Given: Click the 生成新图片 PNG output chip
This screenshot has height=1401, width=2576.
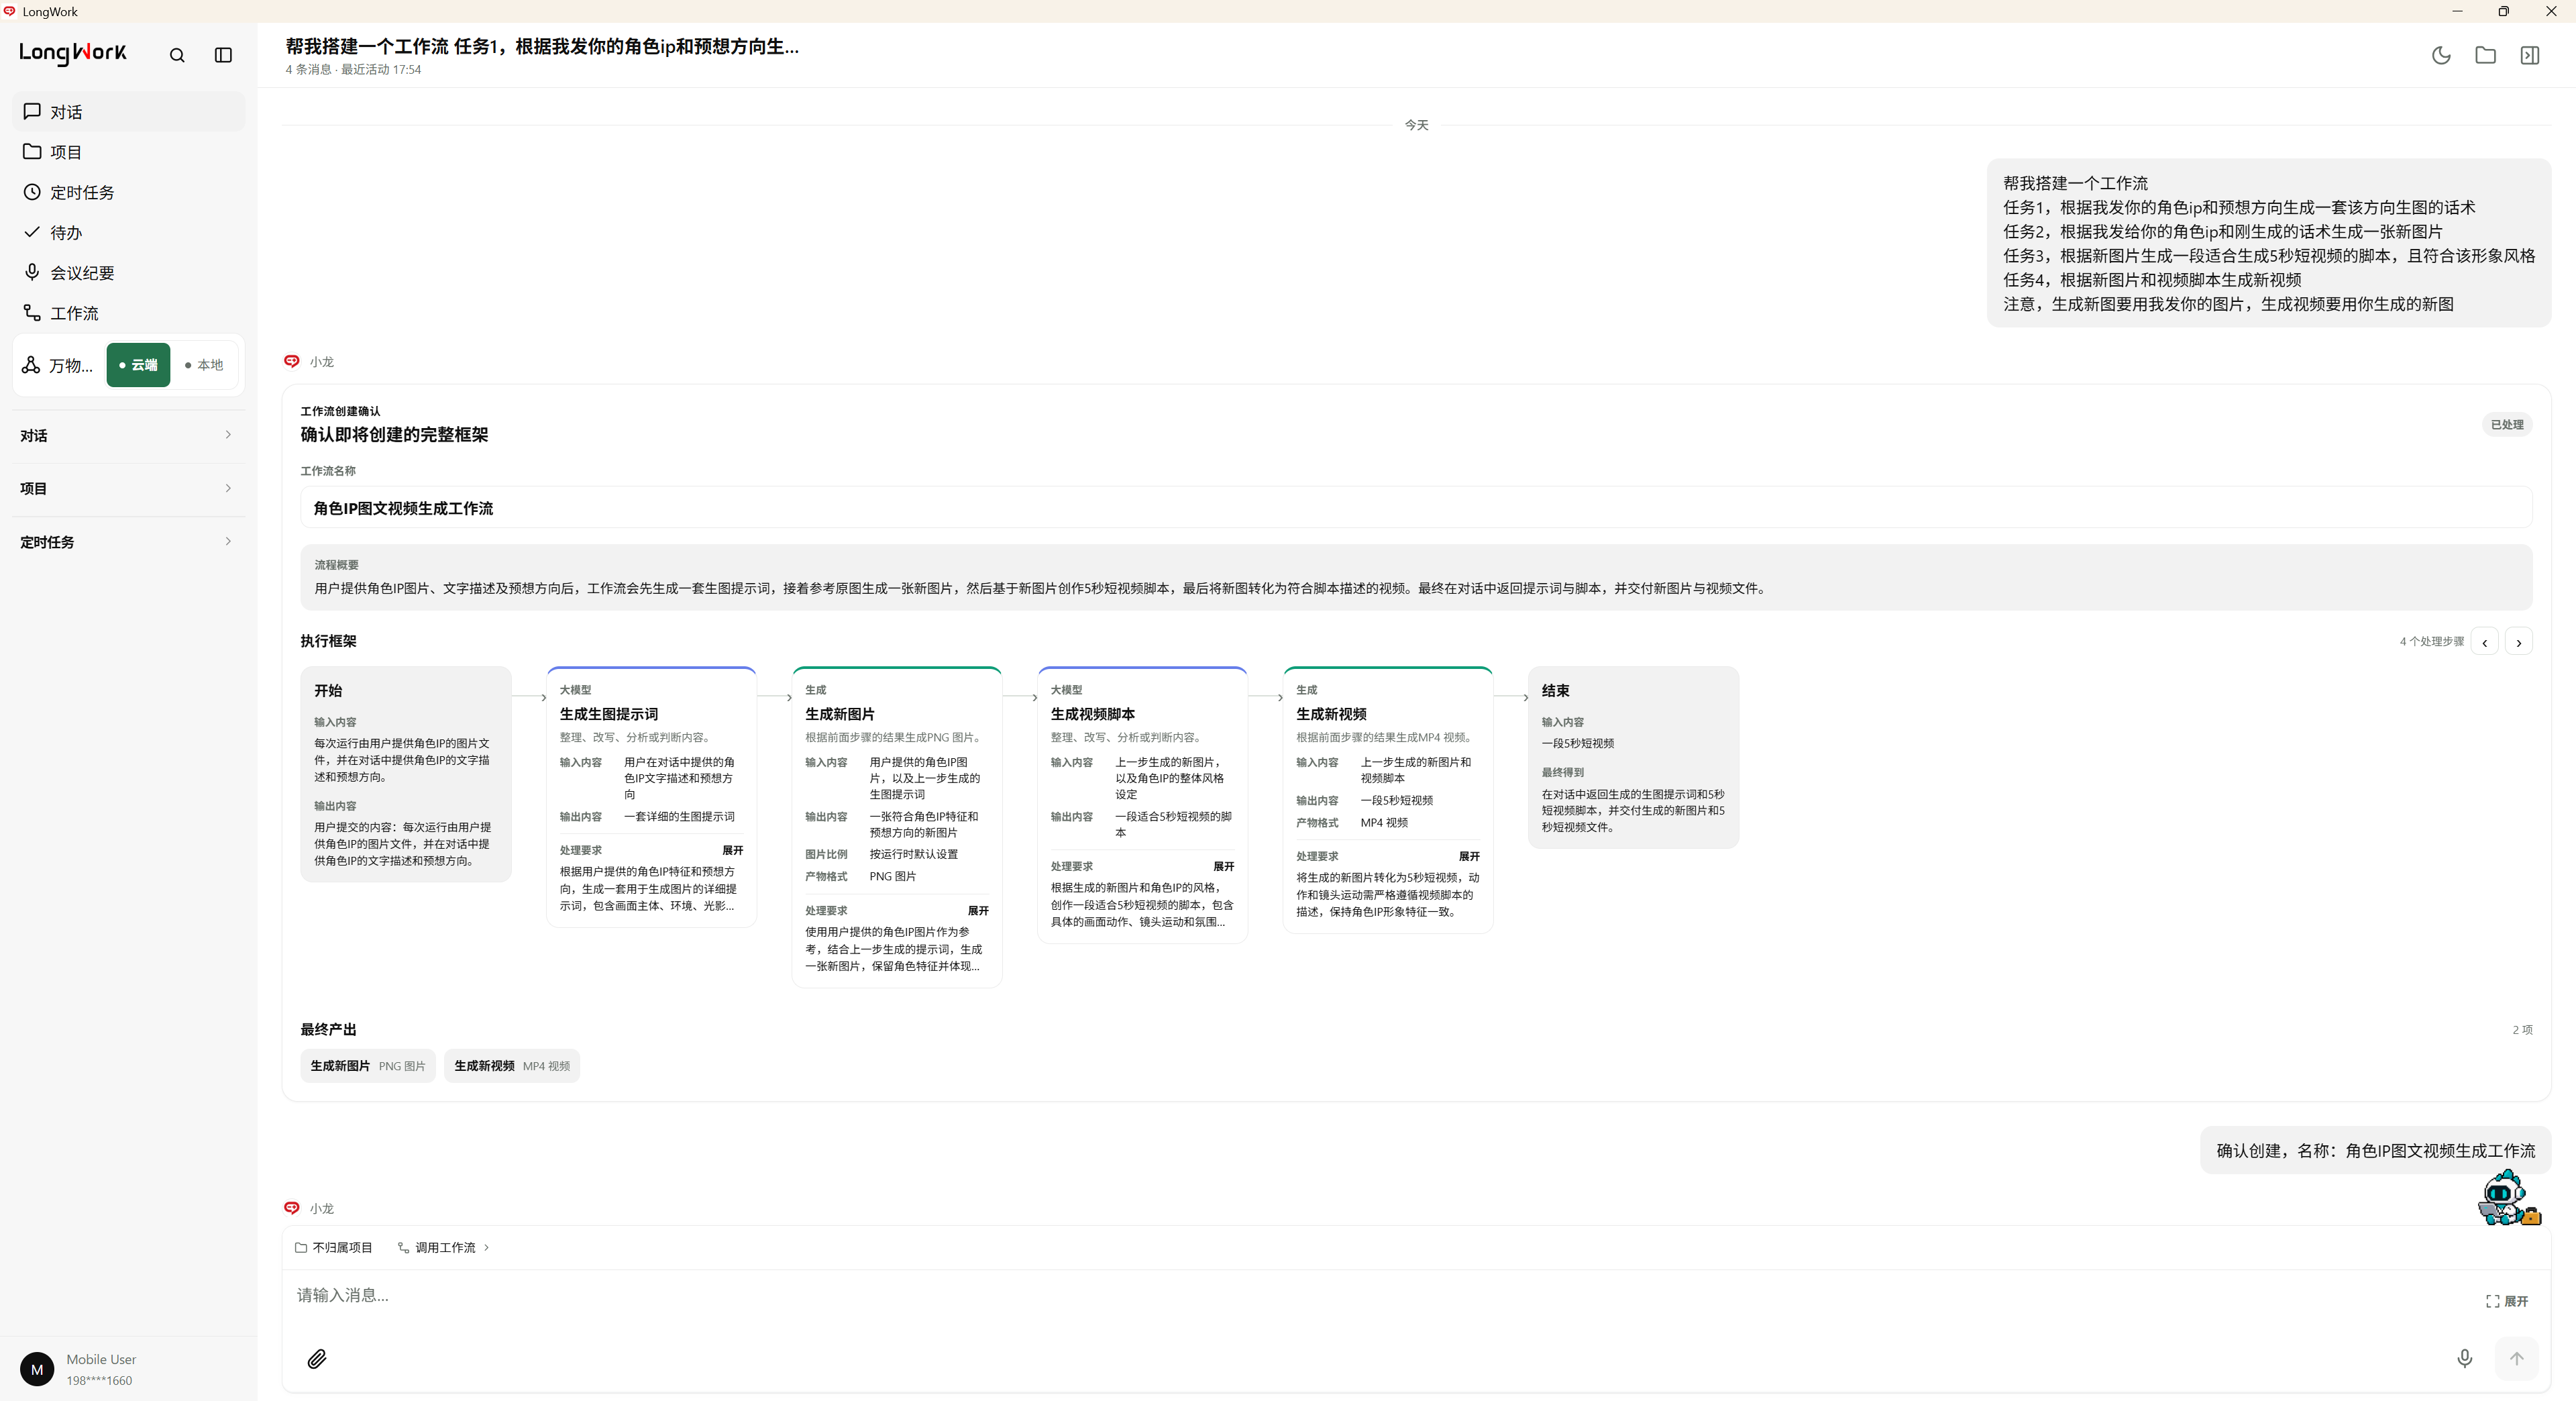Looking at the screenshot, I should point(368,1066).
